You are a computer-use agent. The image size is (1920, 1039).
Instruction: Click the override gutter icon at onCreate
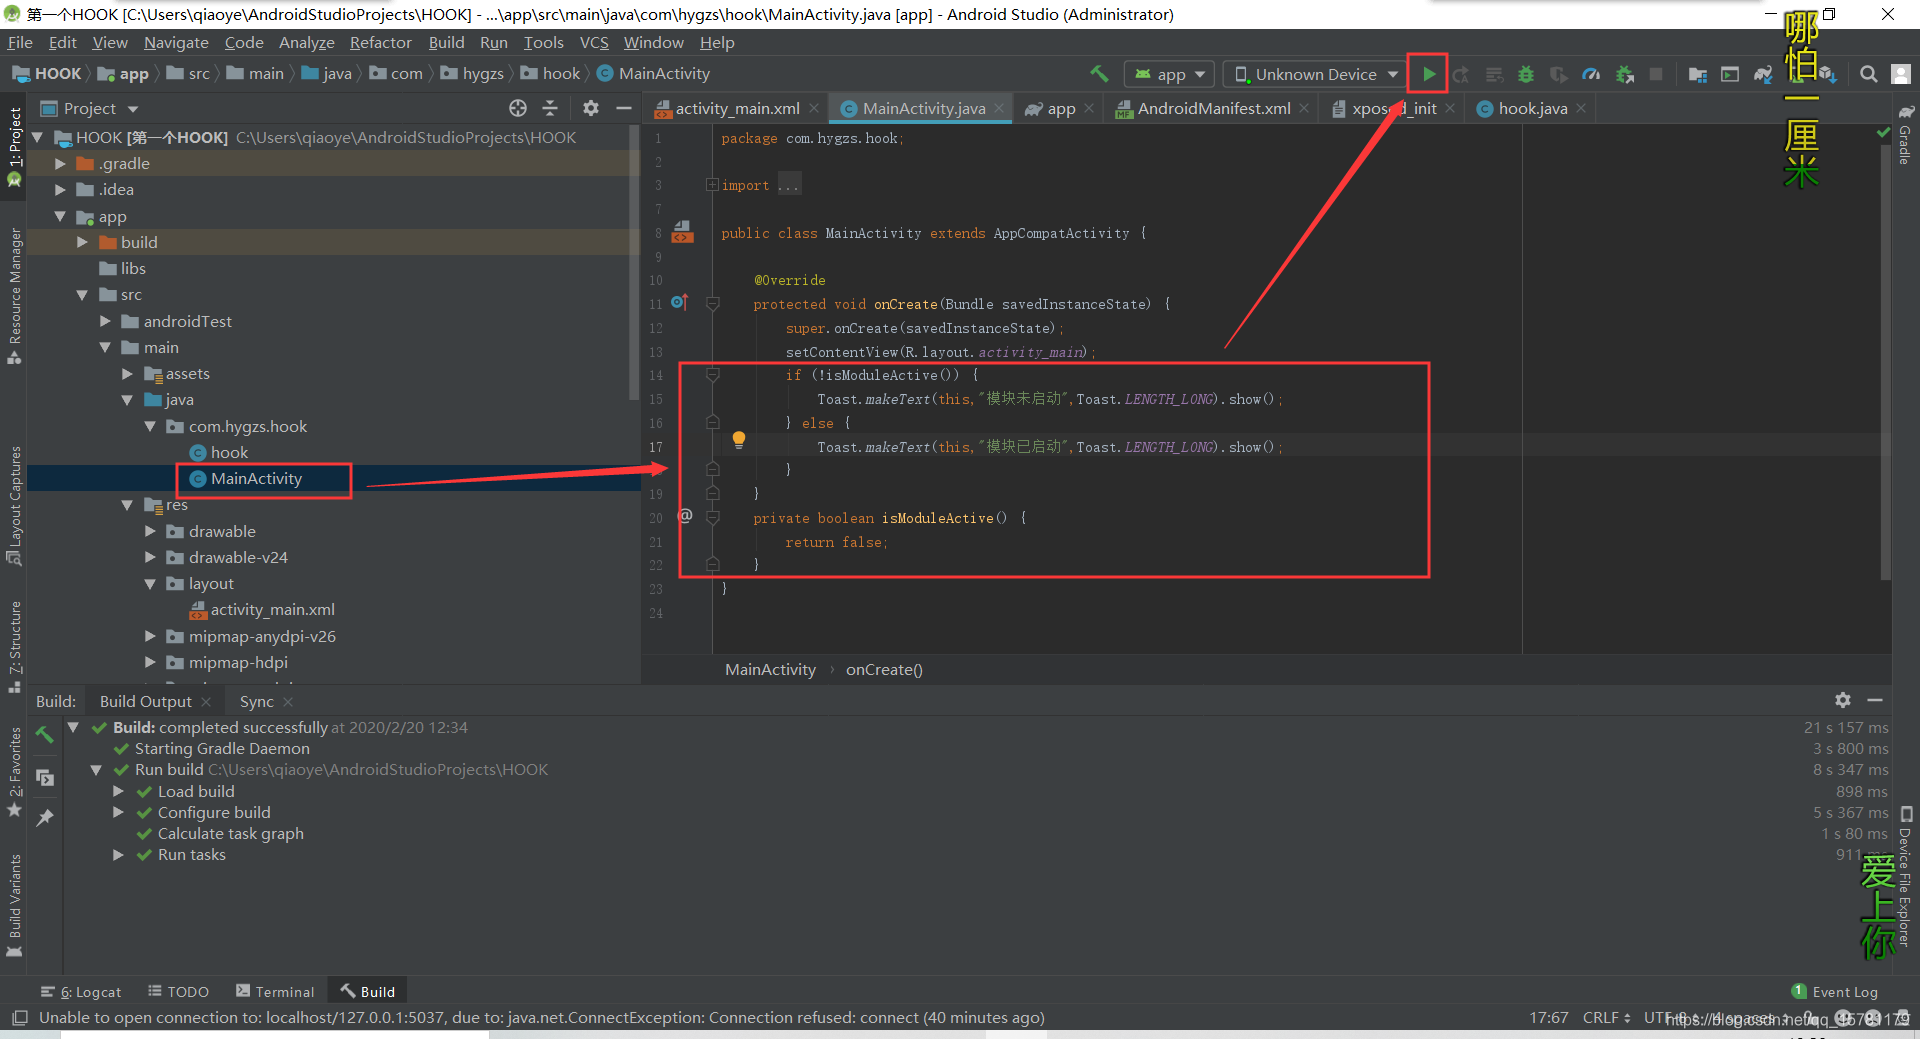tap(679, 302)
